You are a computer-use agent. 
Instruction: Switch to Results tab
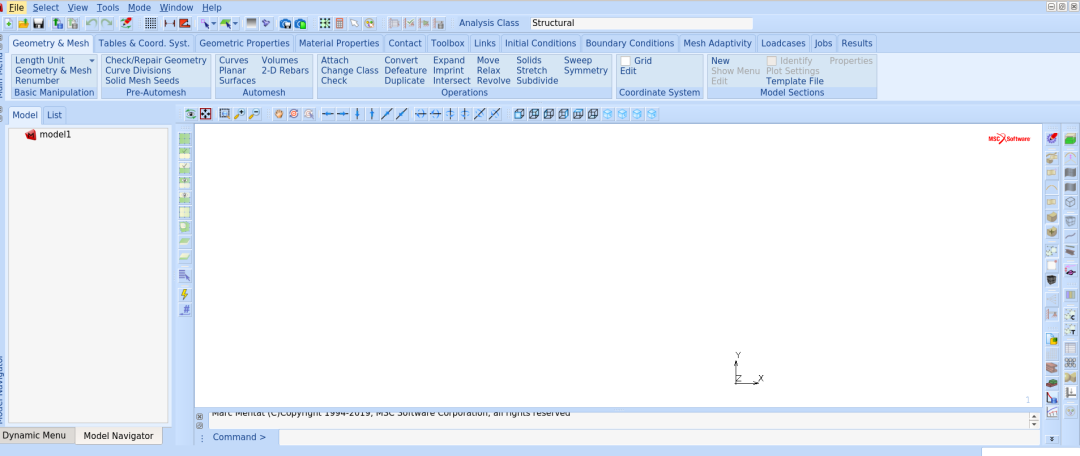[x=857, y=43]
